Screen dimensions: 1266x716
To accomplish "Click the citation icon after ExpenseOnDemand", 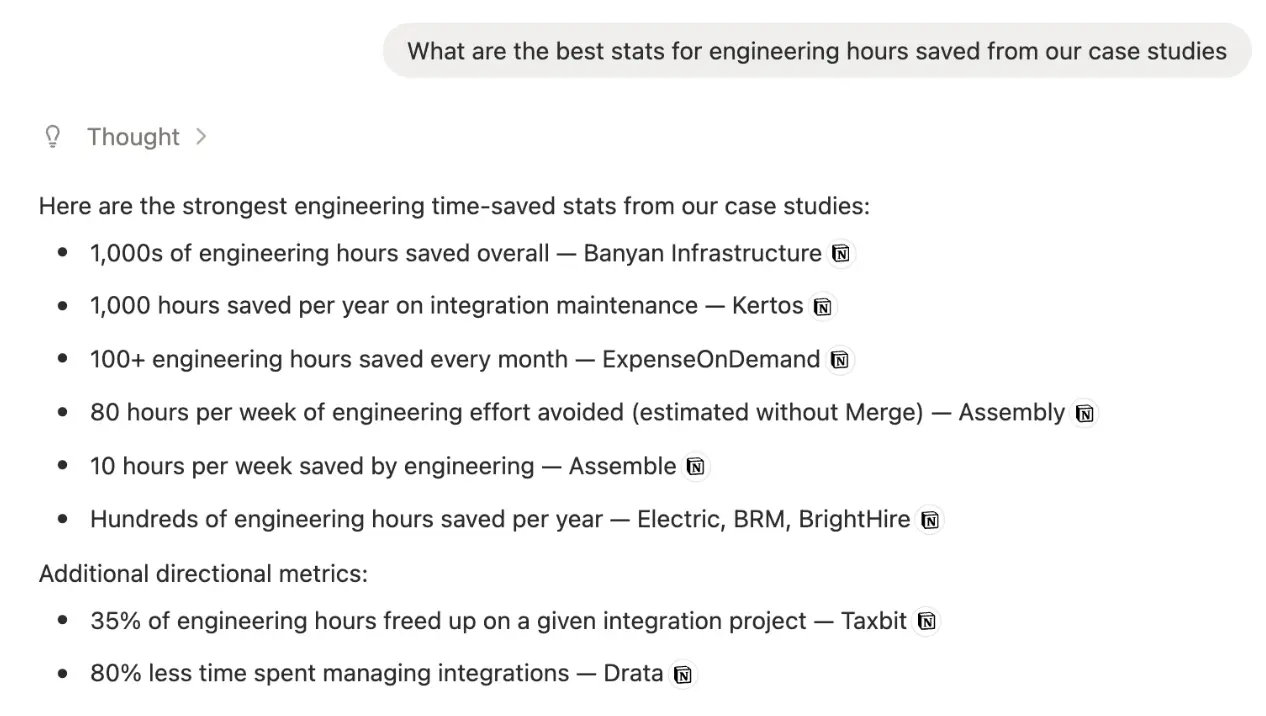I will point(839,359).
